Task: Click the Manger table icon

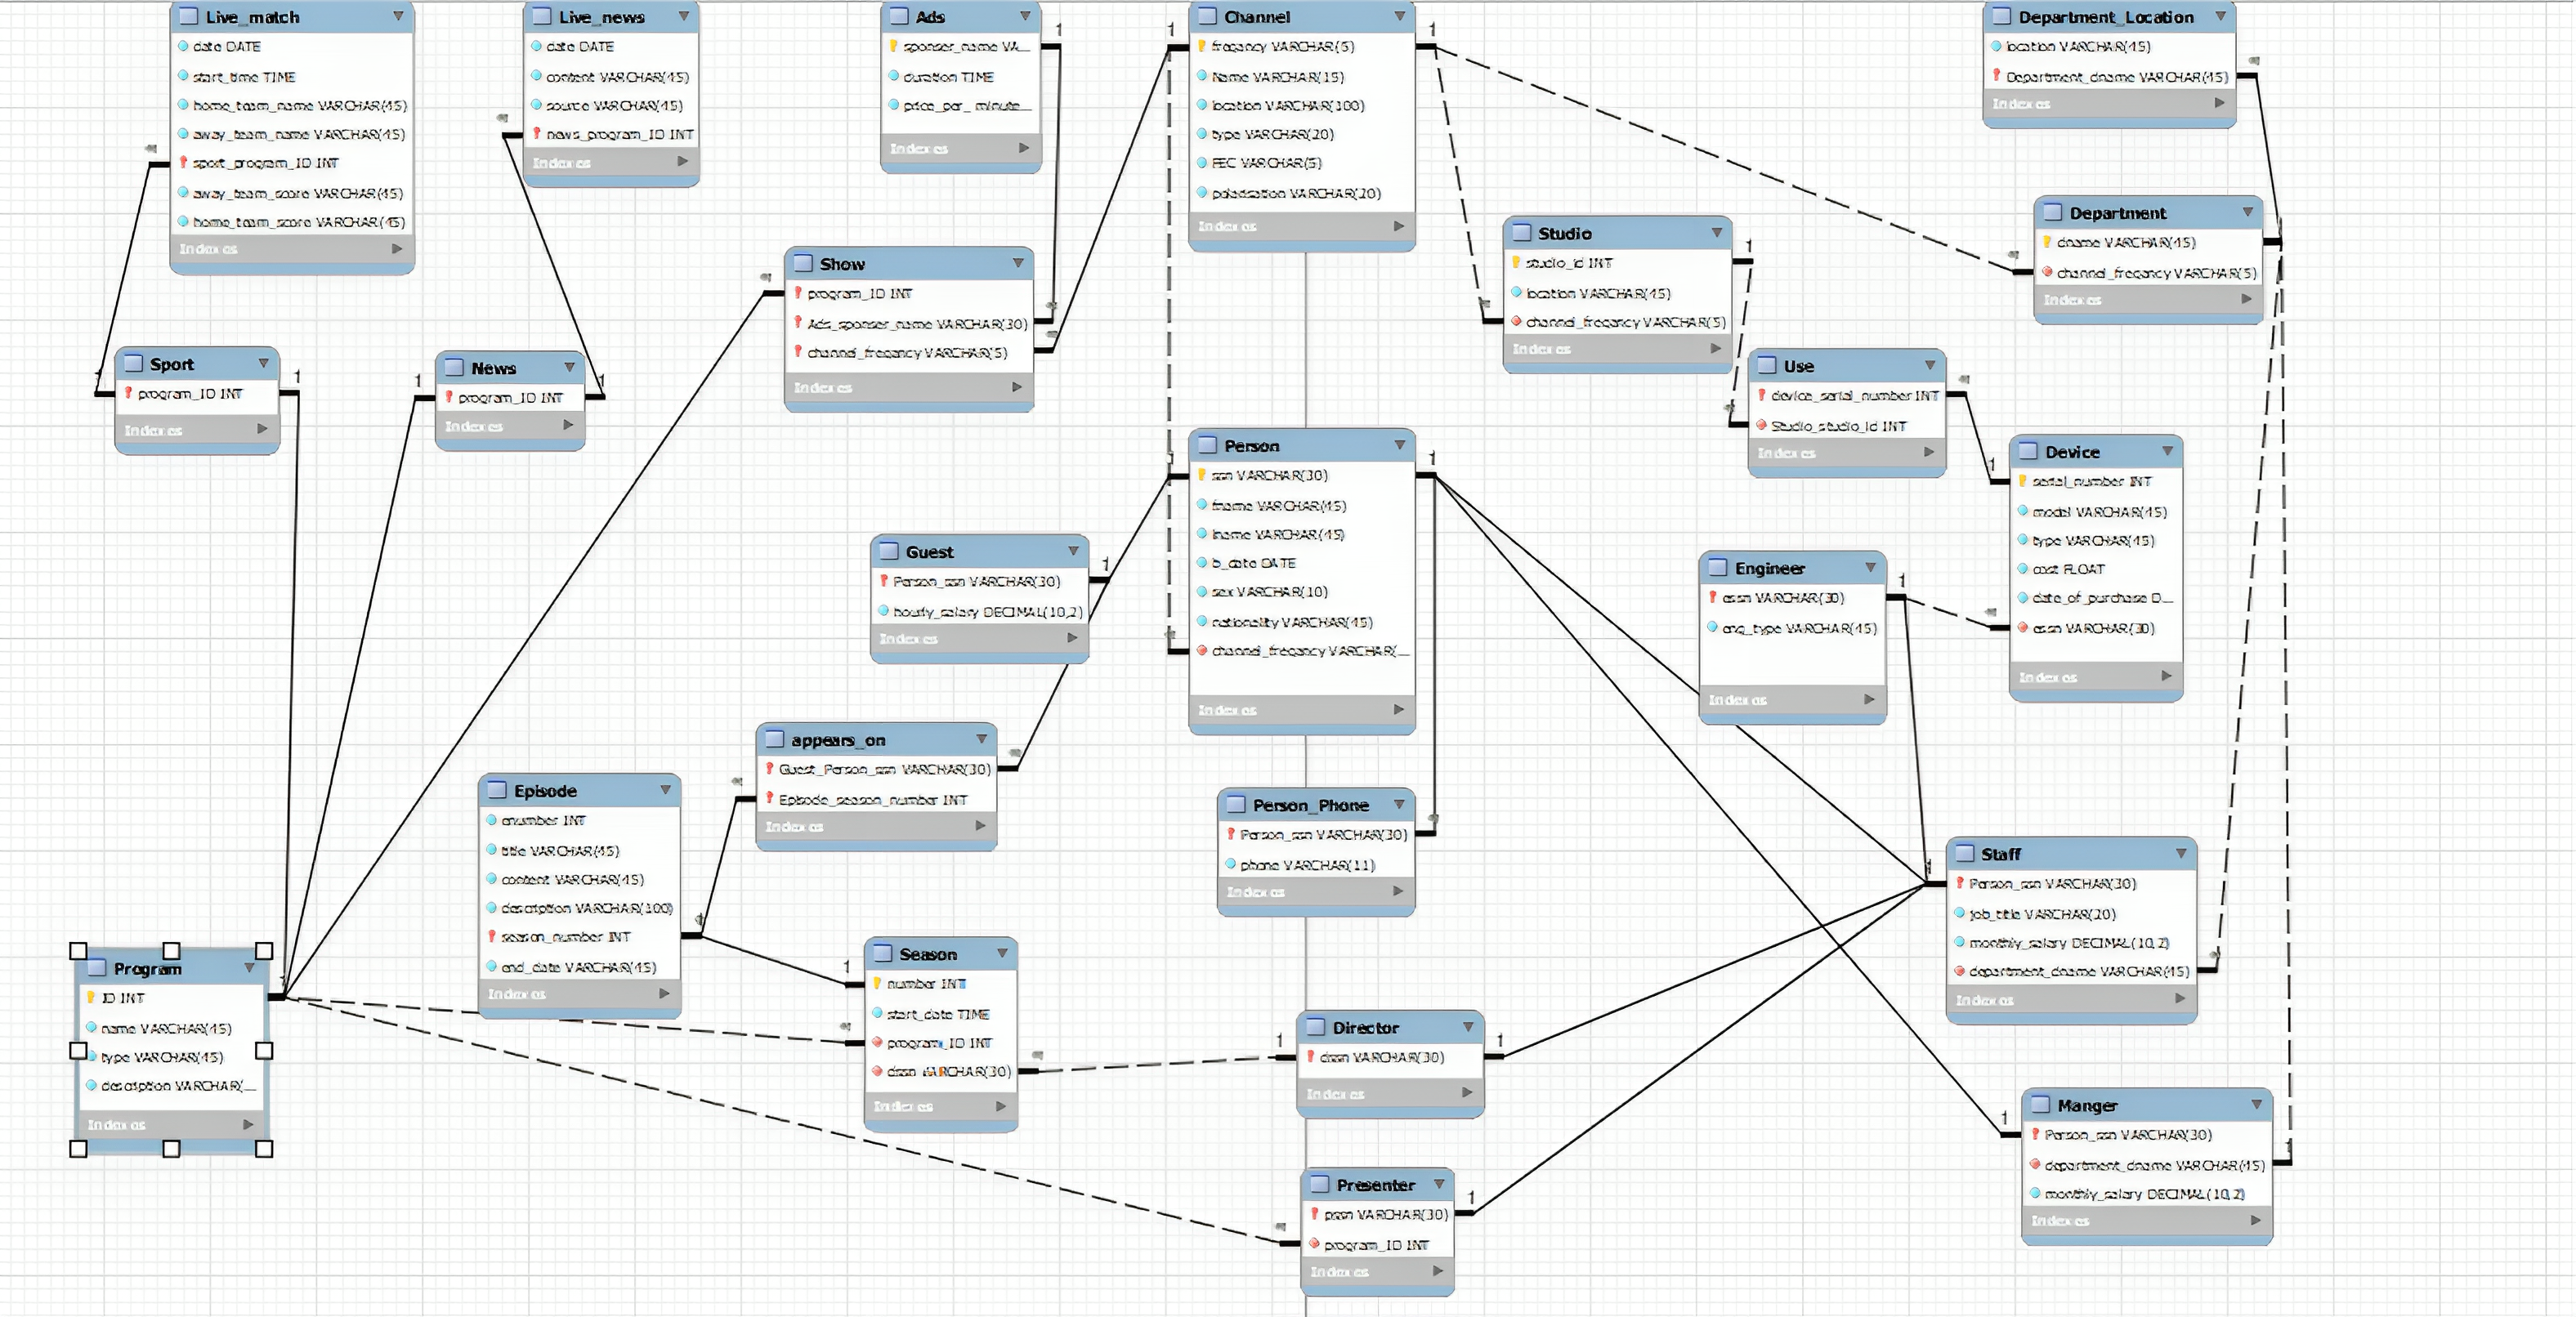Action: point(2040,1105)
